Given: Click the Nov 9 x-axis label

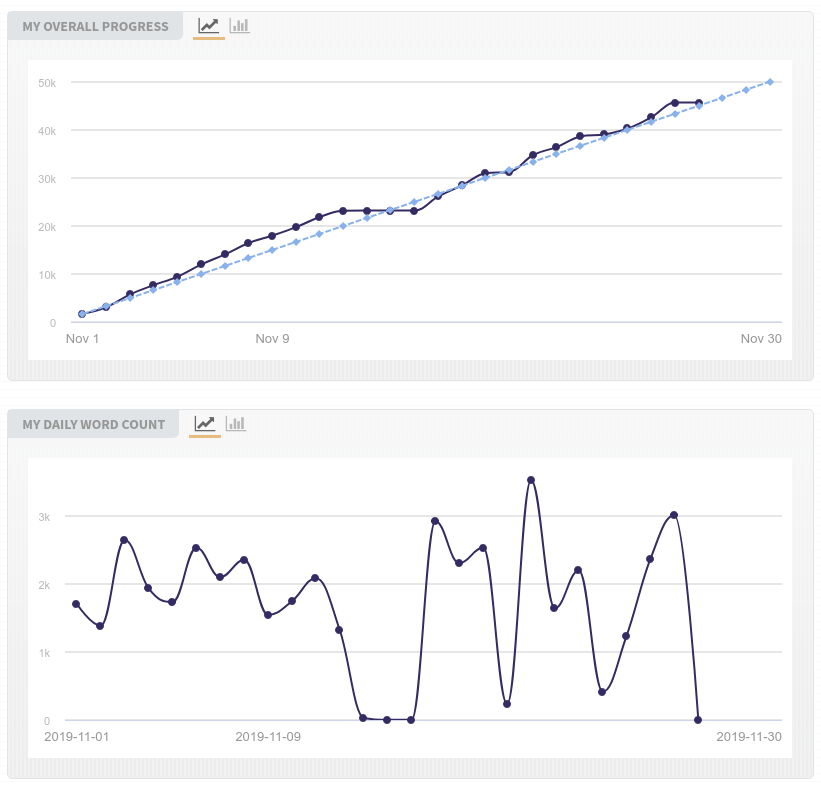Looking at the screenshot, I should (272, 339).
